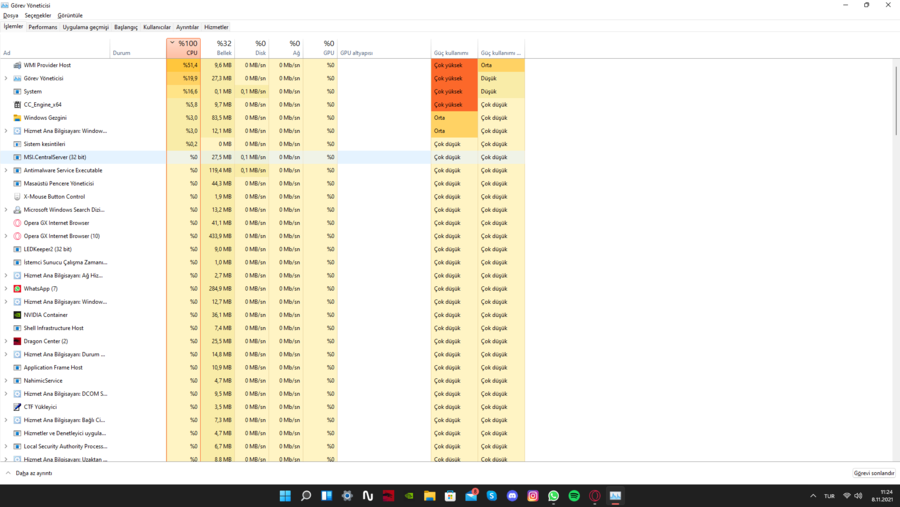Expand the Dragon Center (2) group
The width and height of the screenshot is (900, 507).
pyautogui.click(x=6, y=341)
